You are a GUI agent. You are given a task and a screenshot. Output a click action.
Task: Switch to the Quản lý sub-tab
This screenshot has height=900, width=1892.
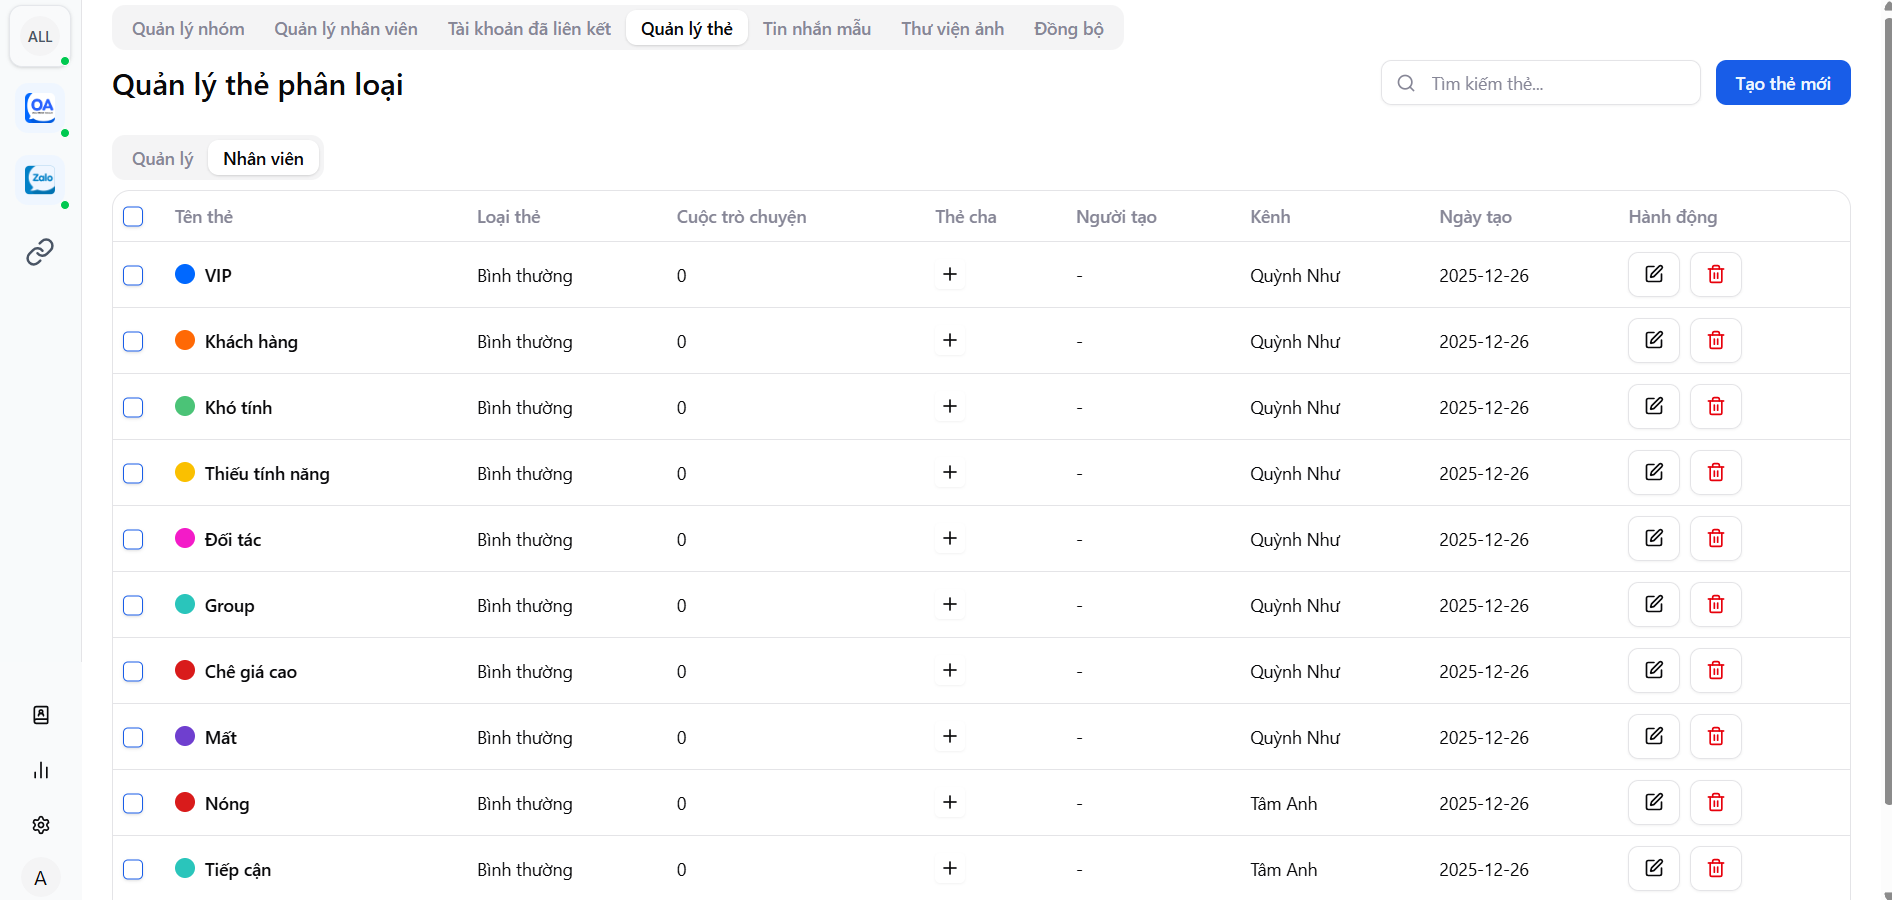coord(162,159)
